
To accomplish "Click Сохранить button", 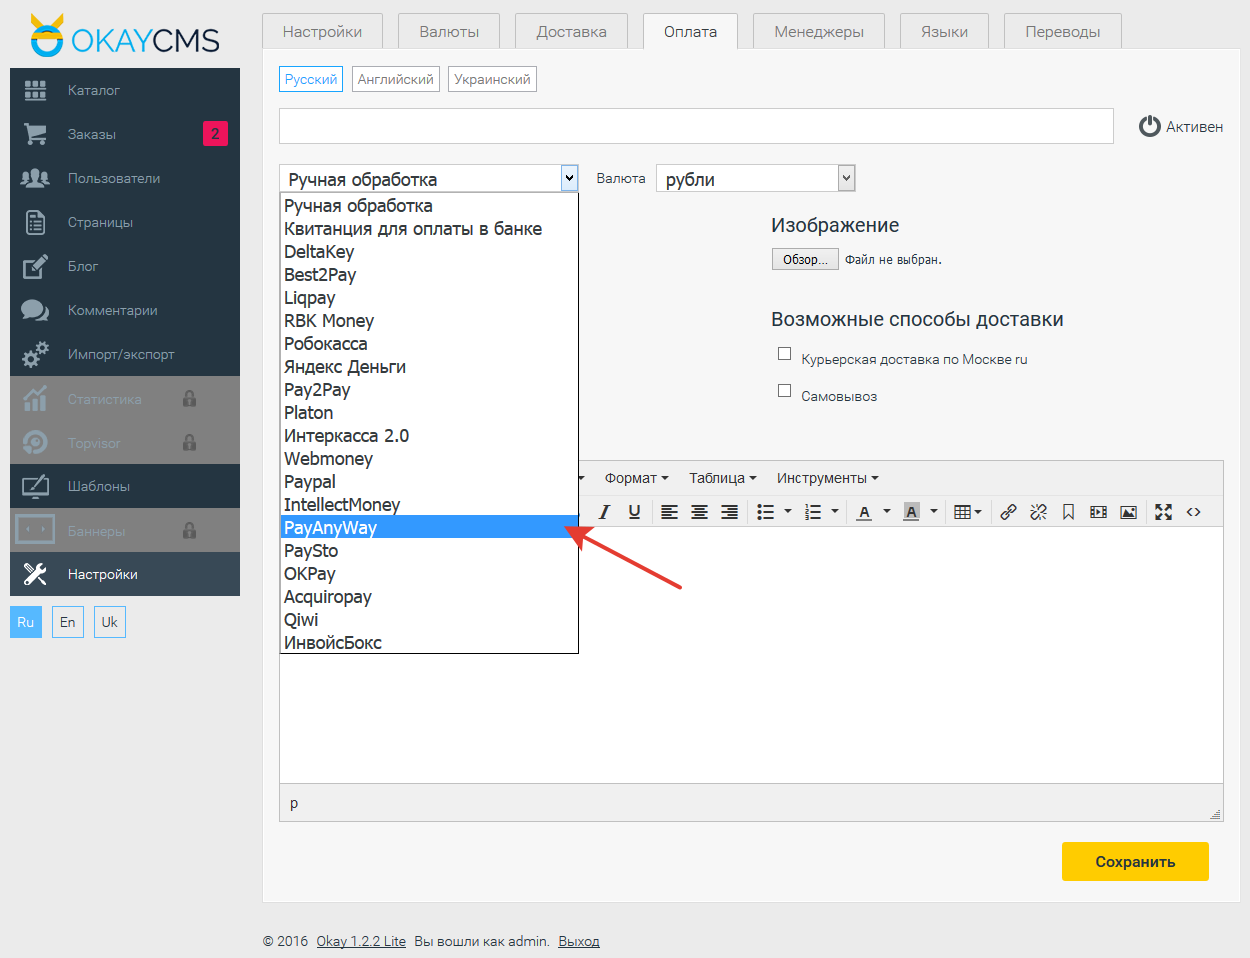I will coord(1135,861).
